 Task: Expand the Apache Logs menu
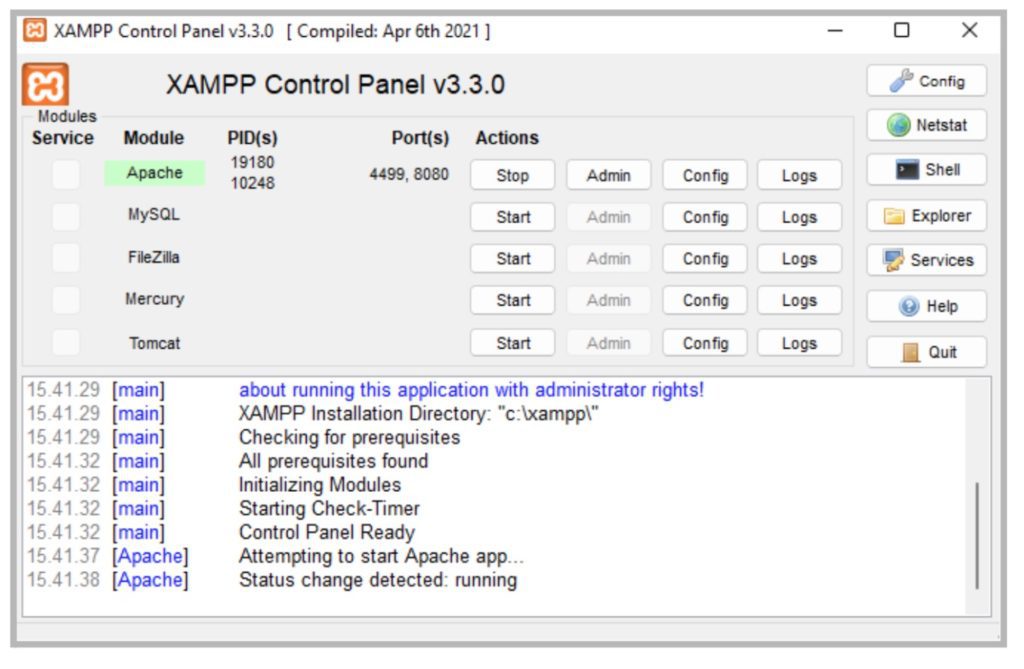799,175
